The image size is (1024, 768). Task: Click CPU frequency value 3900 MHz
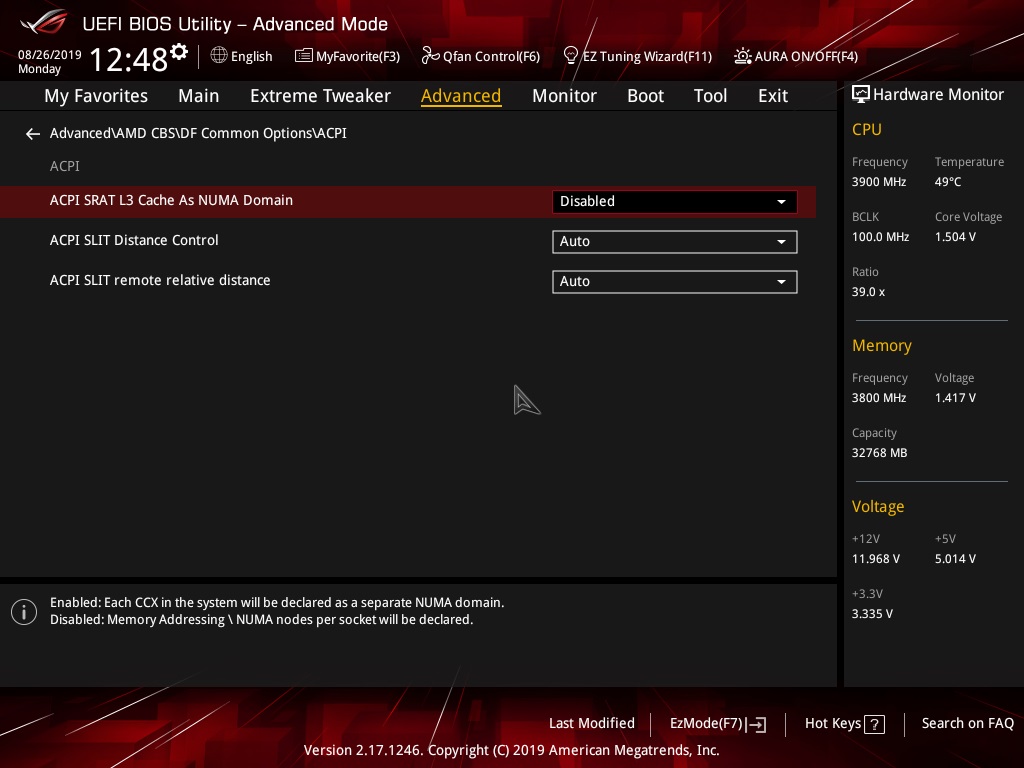click(878, 182)
